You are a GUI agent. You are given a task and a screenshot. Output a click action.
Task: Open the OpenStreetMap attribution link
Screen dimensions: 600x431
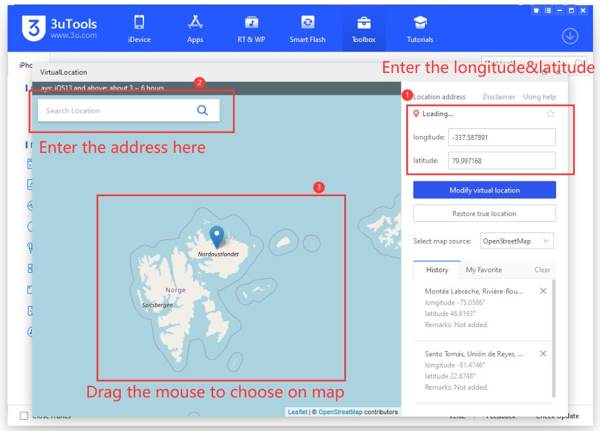click(x=340, y=412)
